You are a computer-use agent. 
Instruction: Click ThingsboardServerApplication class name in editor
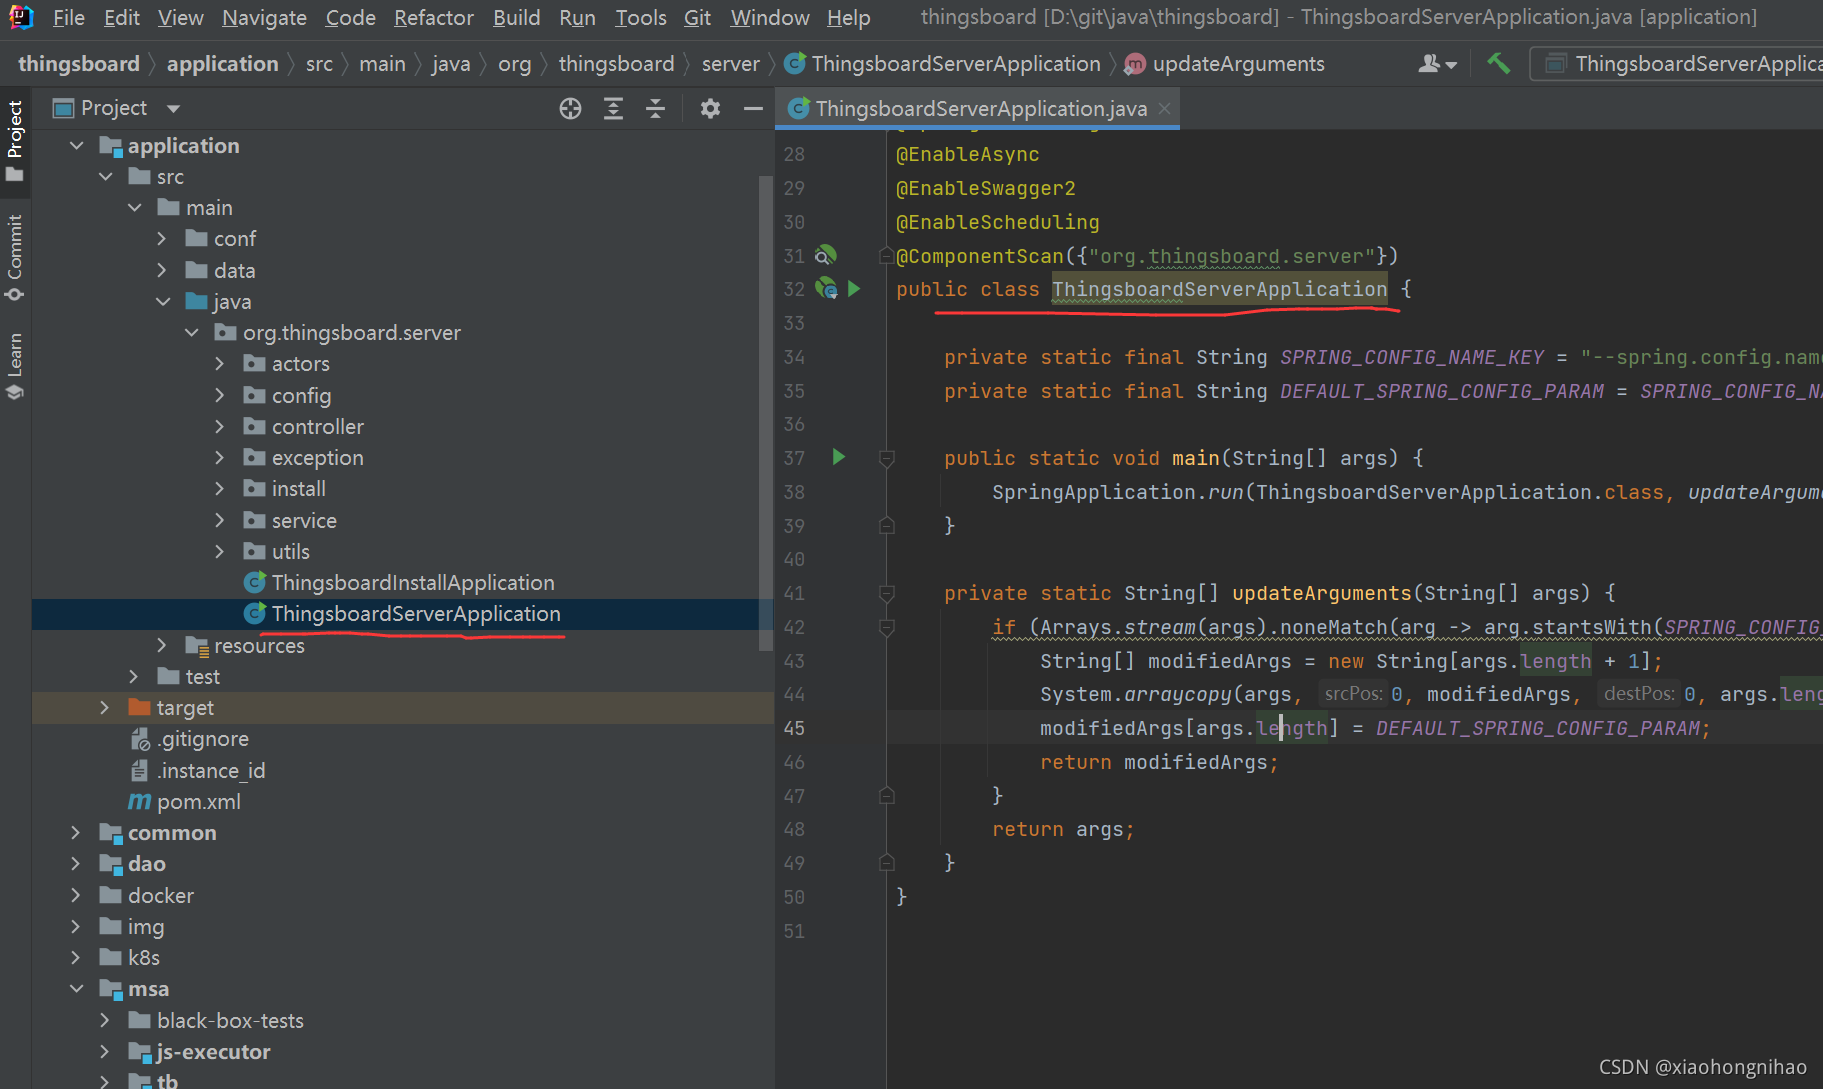[1219, 290]
